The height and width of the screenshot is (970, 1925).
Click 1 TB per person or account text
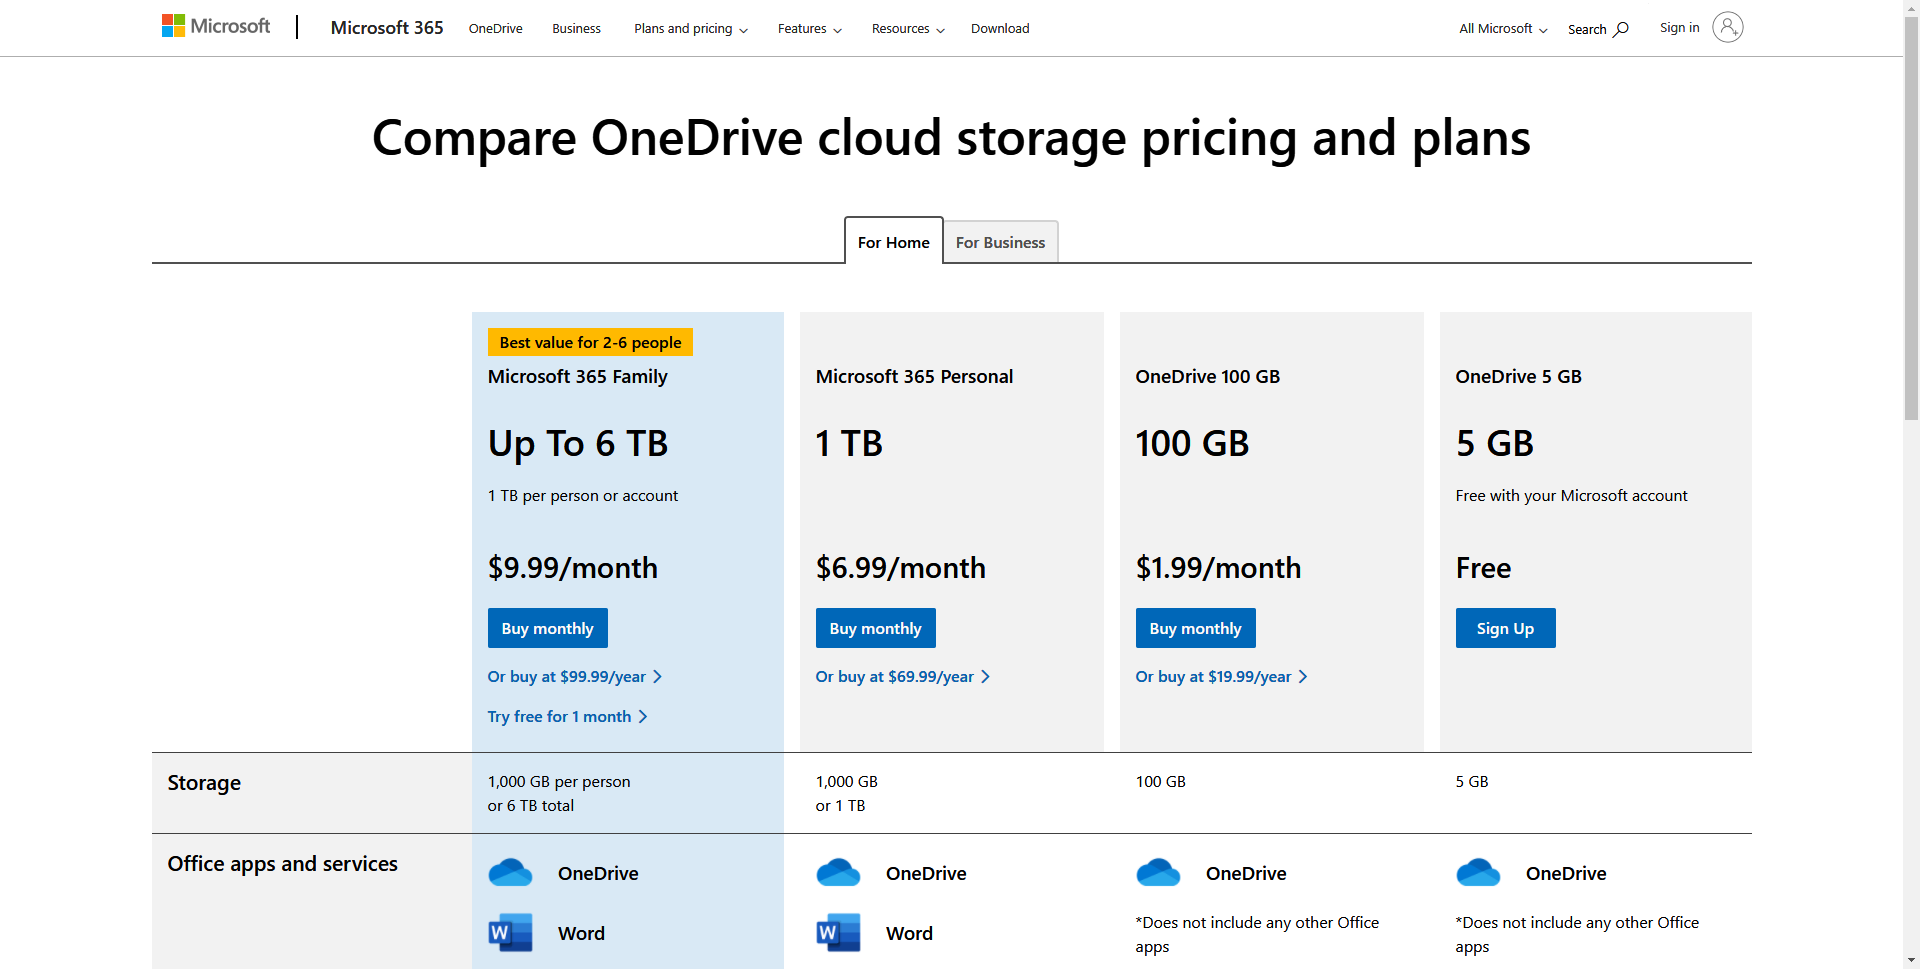(583, 496)
